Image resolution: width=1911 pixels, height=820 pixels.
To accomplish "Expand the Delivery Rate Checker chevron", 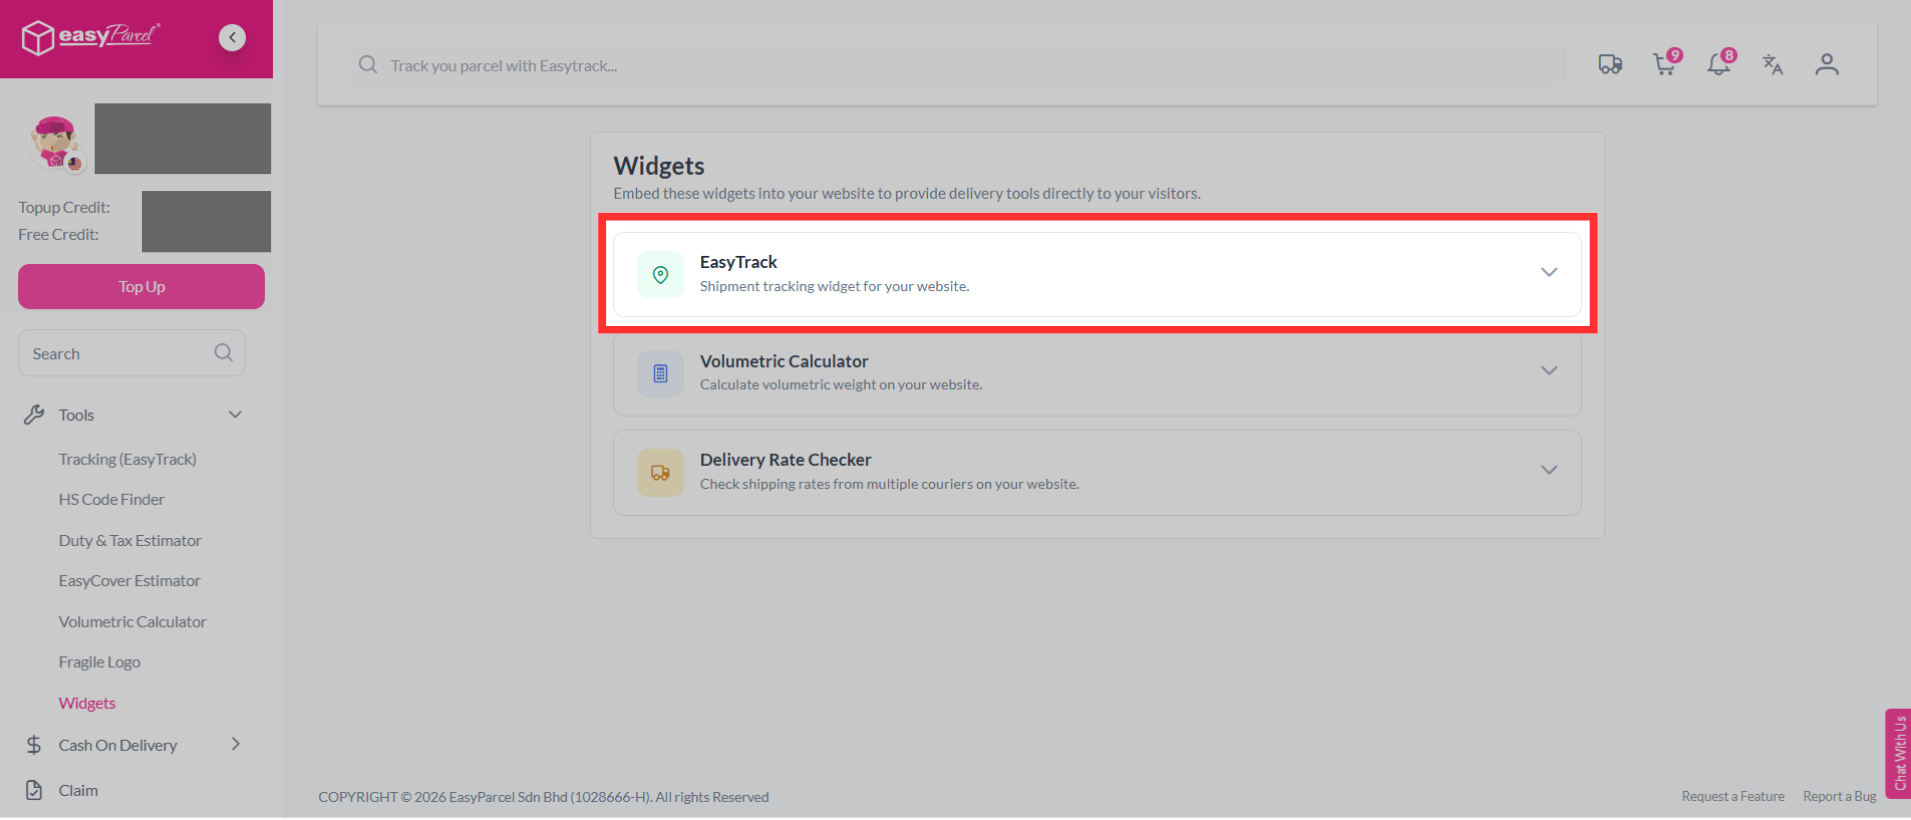I will (x=1549, y=470).
